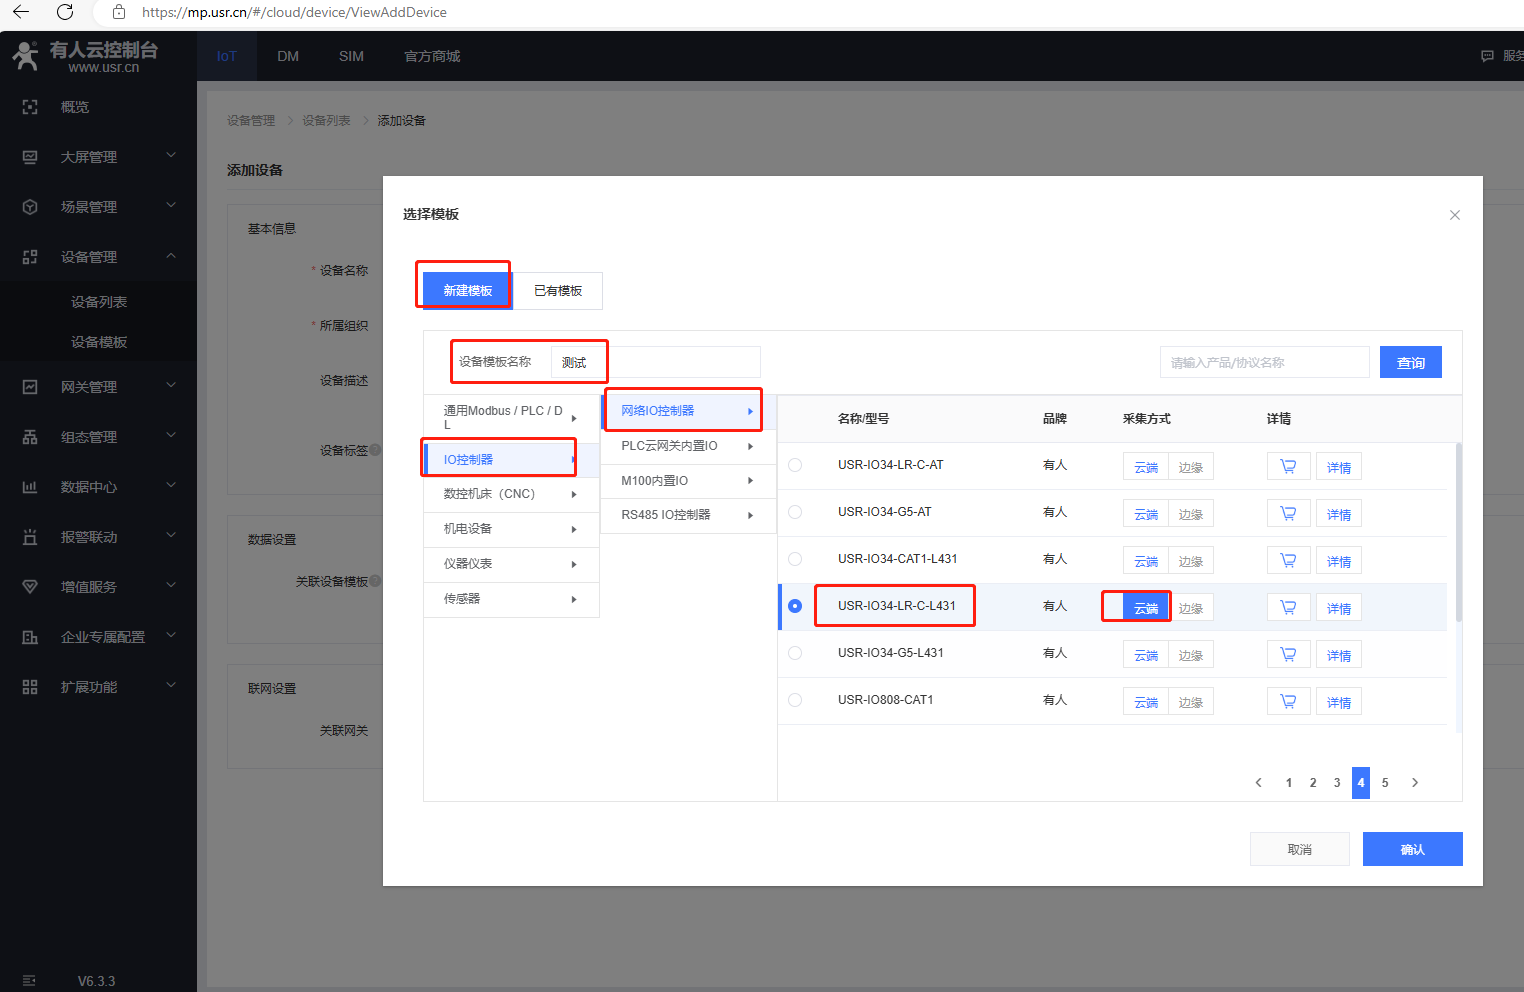Click the 企业专属配置 building icon
Screen dimensions: 1524x992
[x=30, y=637]
